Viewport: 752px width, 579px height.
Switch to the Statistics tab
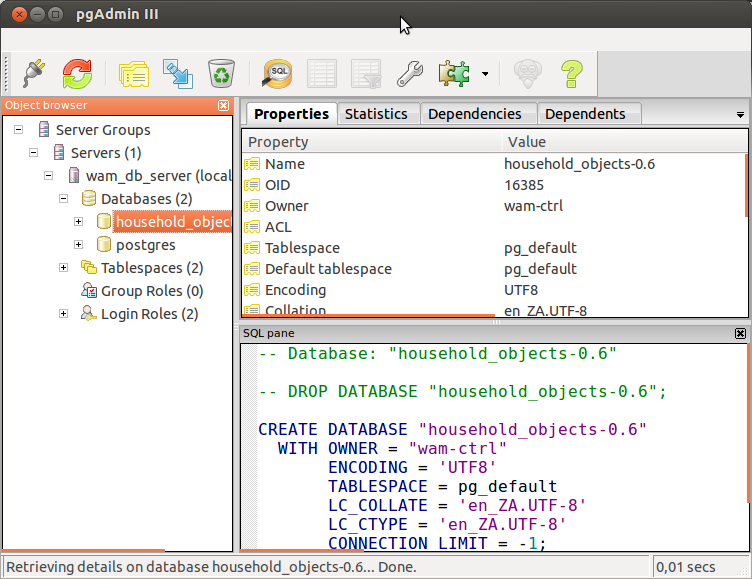pyautogui.click(x=376, y=114)
